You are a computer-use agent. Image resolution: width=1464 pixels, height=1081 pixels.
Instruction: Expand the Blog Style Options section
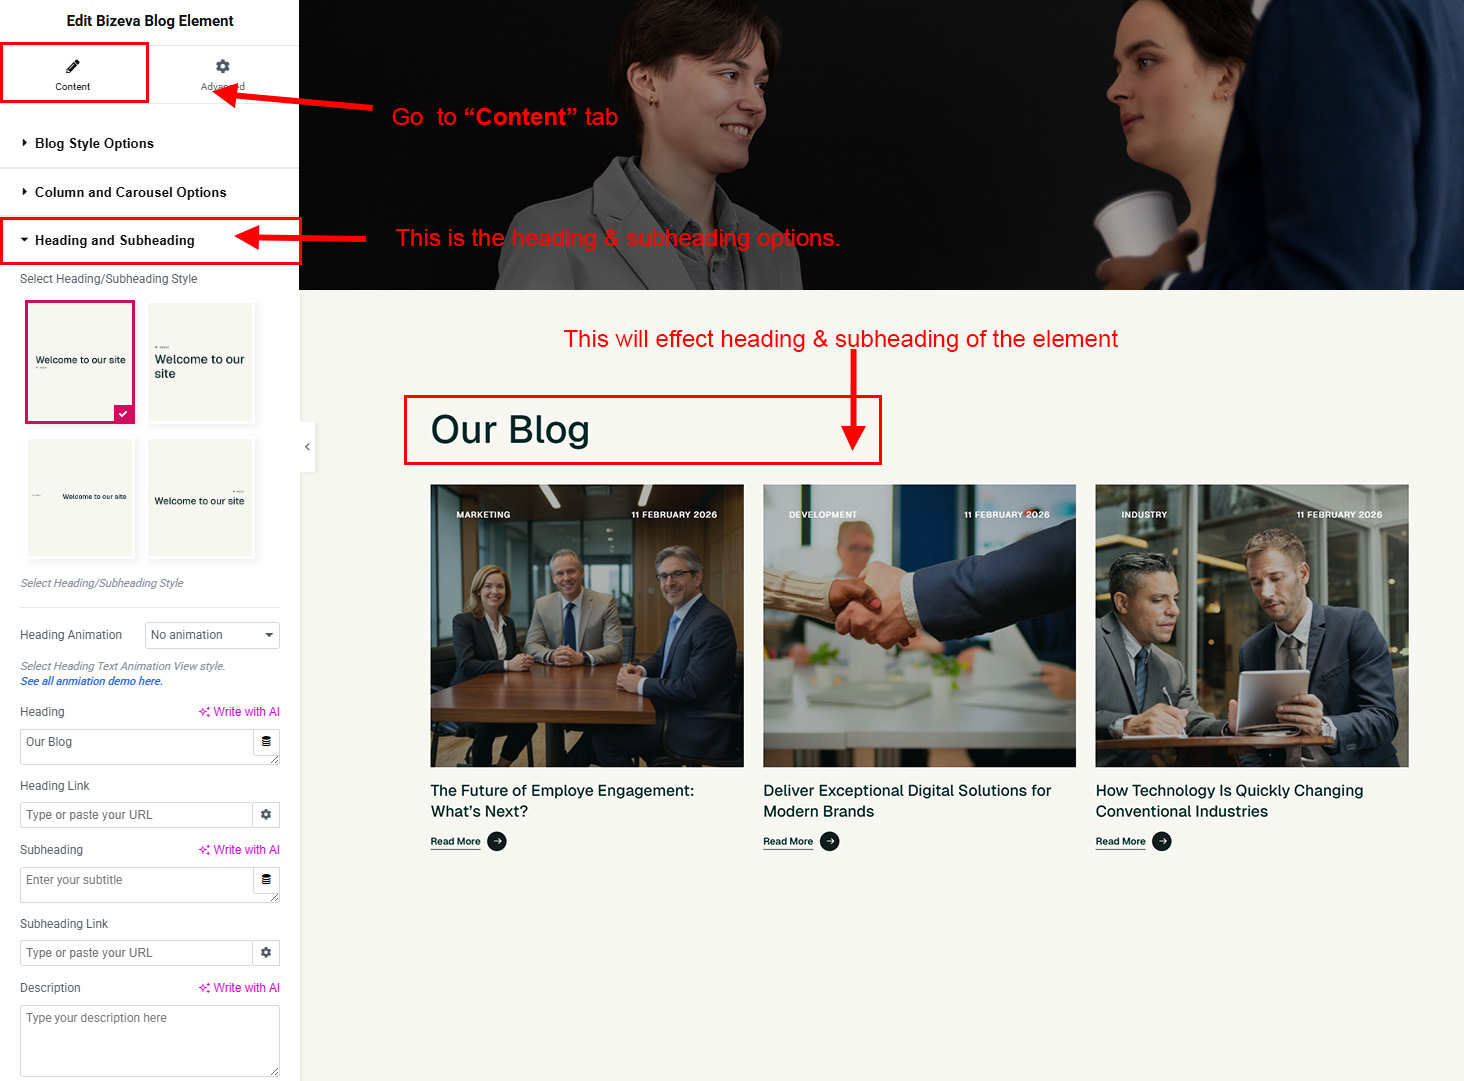tap(94, 144)
